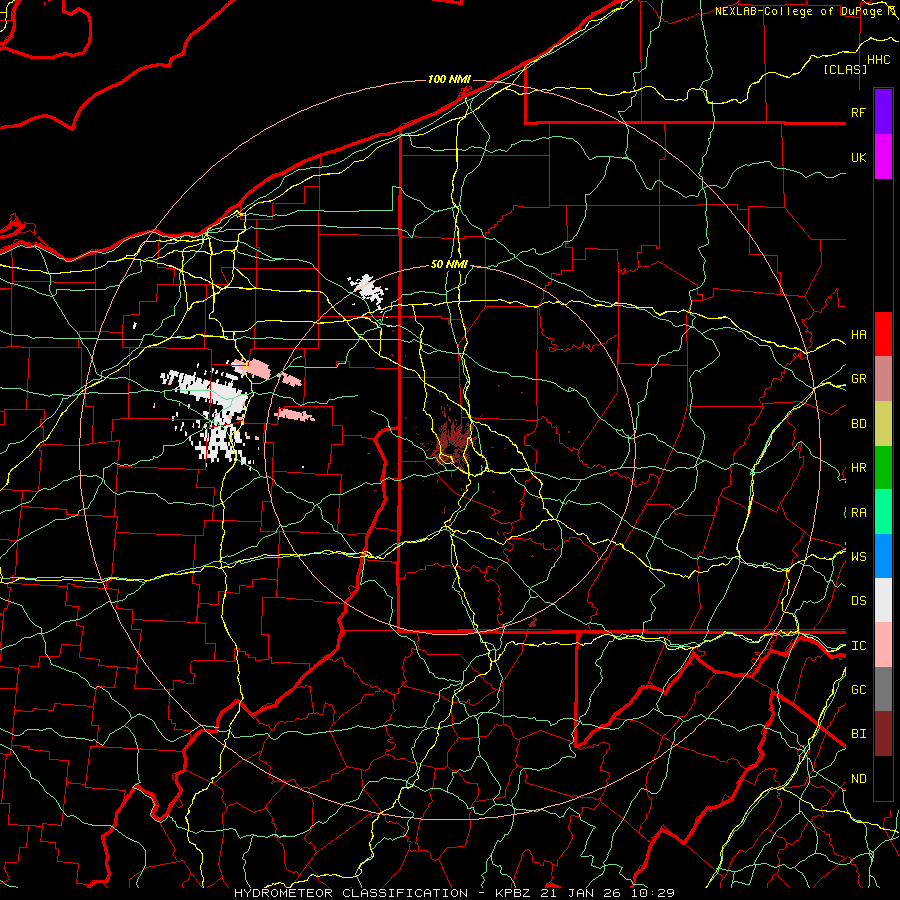Select the GR legend color block
This screenshot has width=900, height=900.
click(x=883, y=379)
